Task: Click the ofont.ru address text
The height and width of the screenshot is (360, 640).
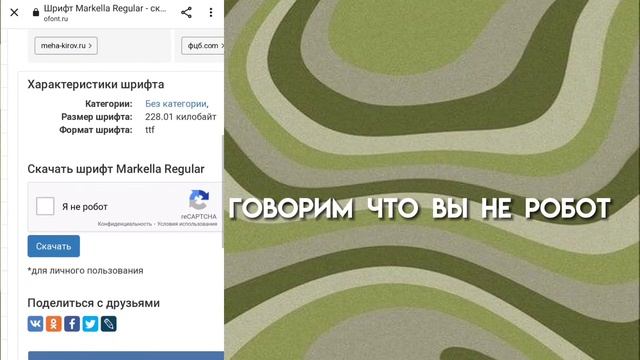Action: [56, 19]
